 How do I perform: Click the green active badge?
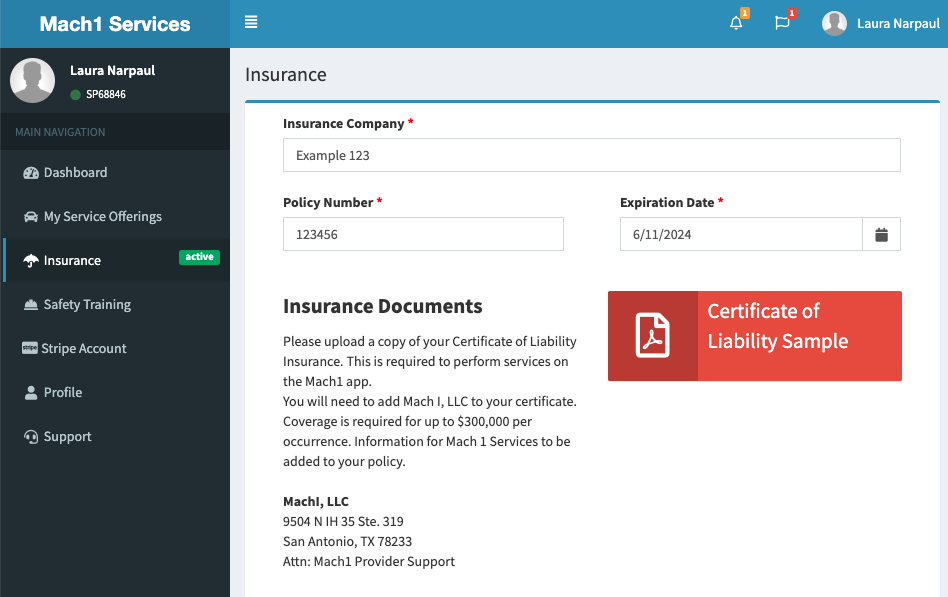[x=200, y=257]
